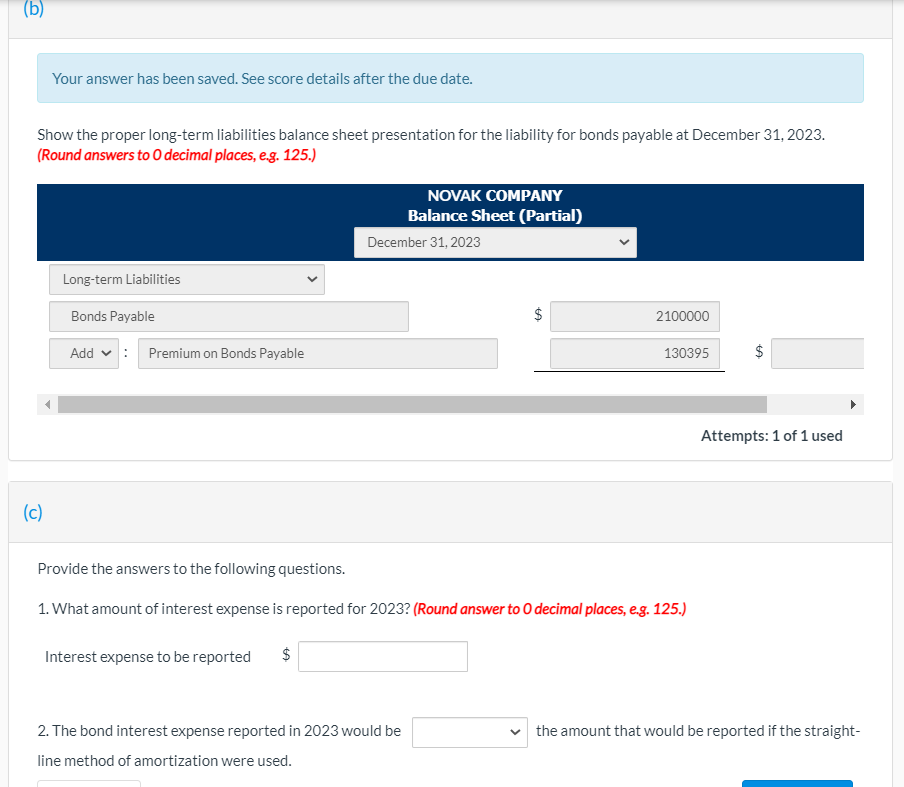Click the horizontal scrollbar track
This screenshot has height=787, width=904.
point(450,404)
